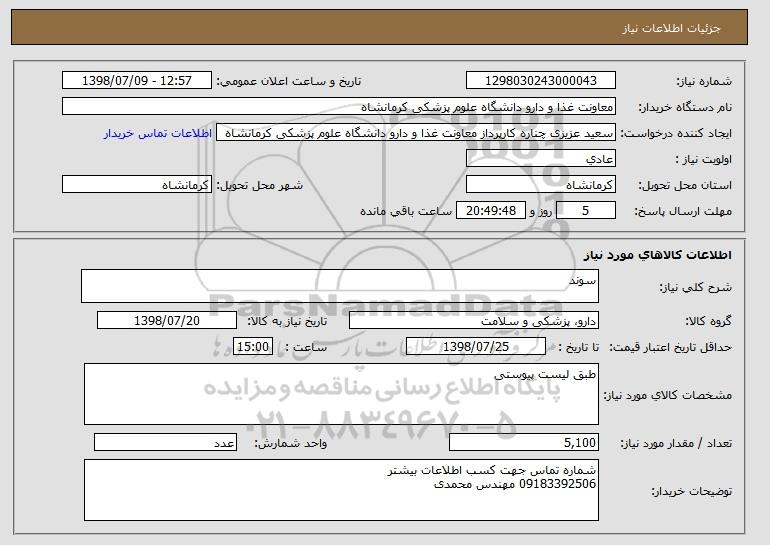Image resolution: width=770 pixels, height=545 pixels.
Task: Click the label حداقل تاریخ اعتبار قیمت
Action: pyautogui.click(x=671, y=347)
